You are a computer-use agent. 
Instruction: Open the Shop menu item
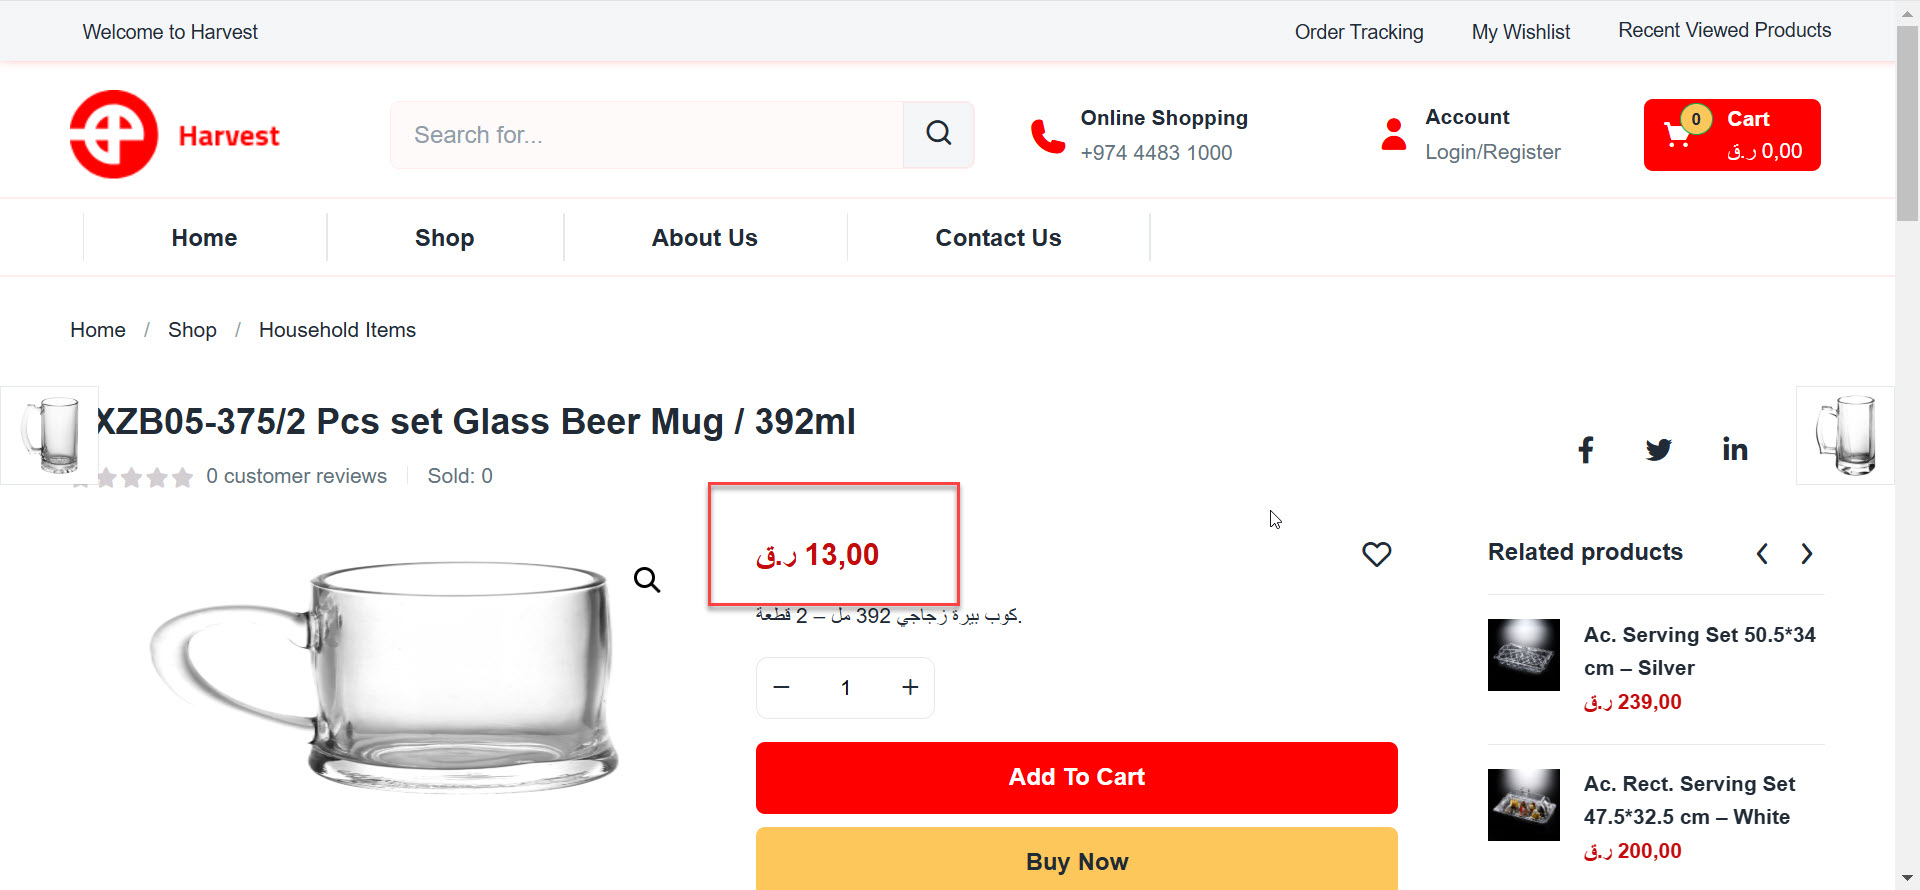[445, 238]
